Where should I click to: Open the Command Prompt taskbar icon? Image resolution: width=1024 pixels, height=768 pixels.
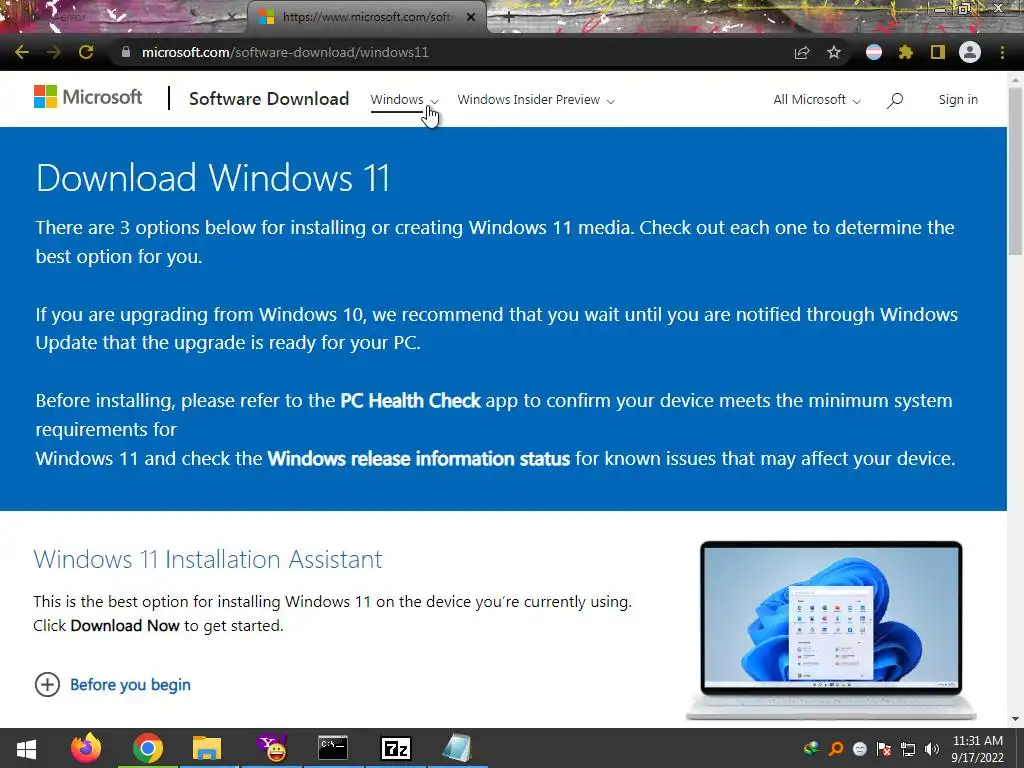[x=333, y=748]
